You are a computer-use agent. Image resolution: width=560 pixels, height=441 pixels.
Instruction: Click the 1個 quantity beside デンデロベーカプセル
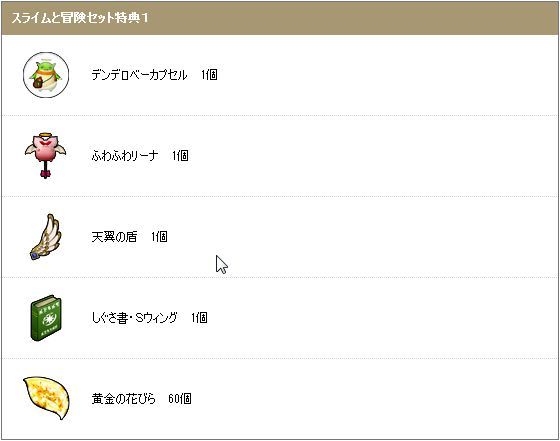[209, 75]
